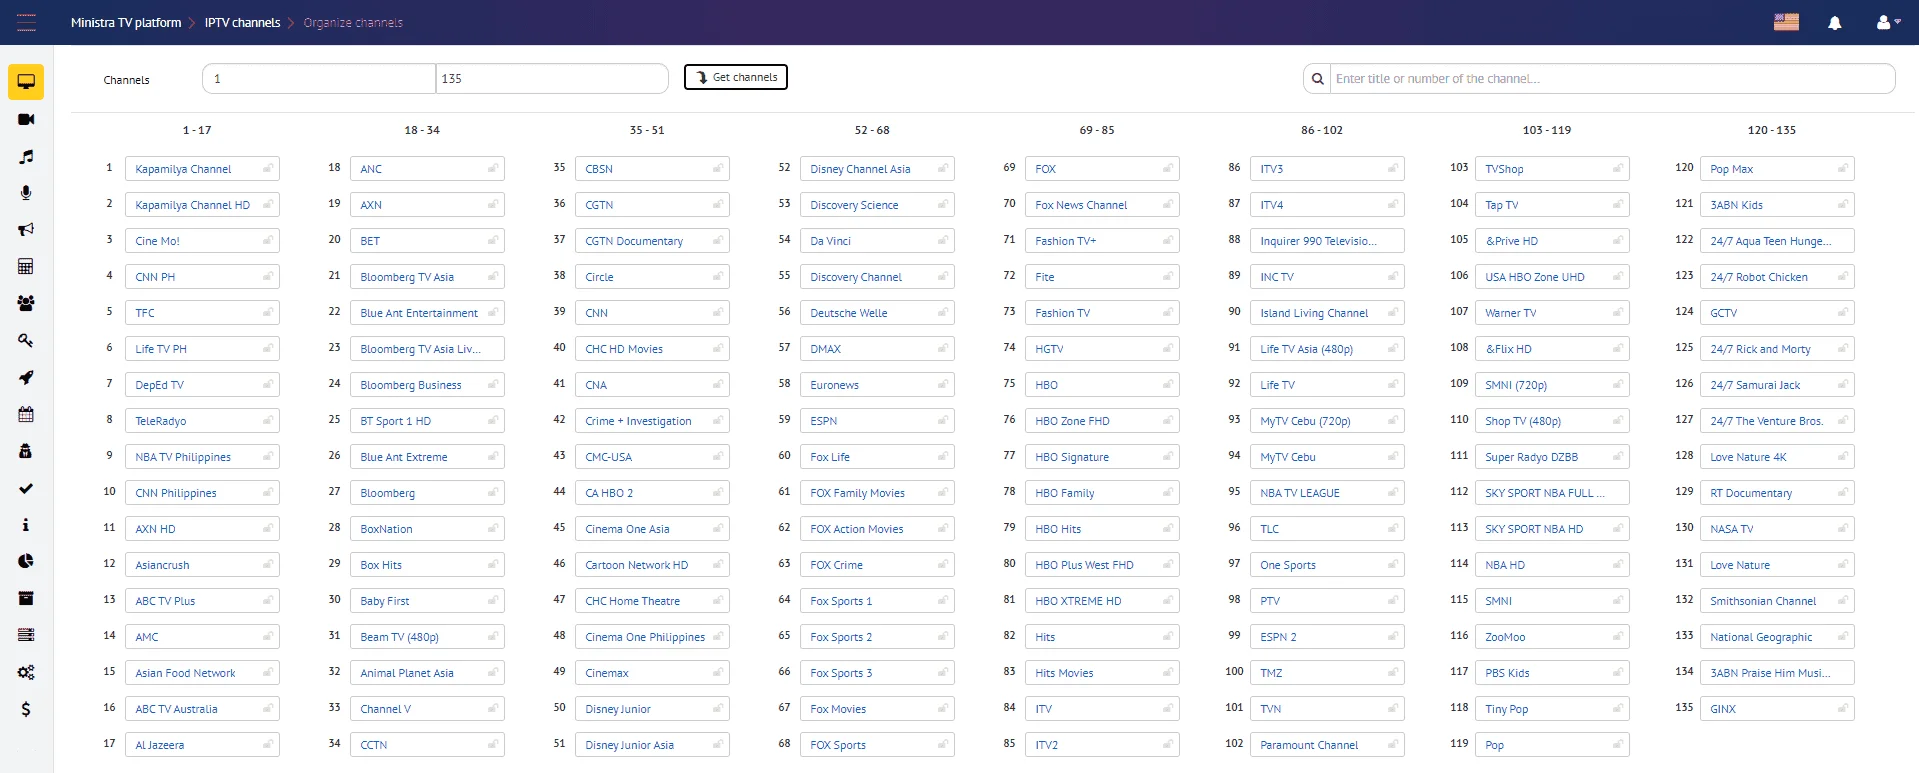
Task: Select the FOX Action Movies channel
Action: (x=877, y=528)
